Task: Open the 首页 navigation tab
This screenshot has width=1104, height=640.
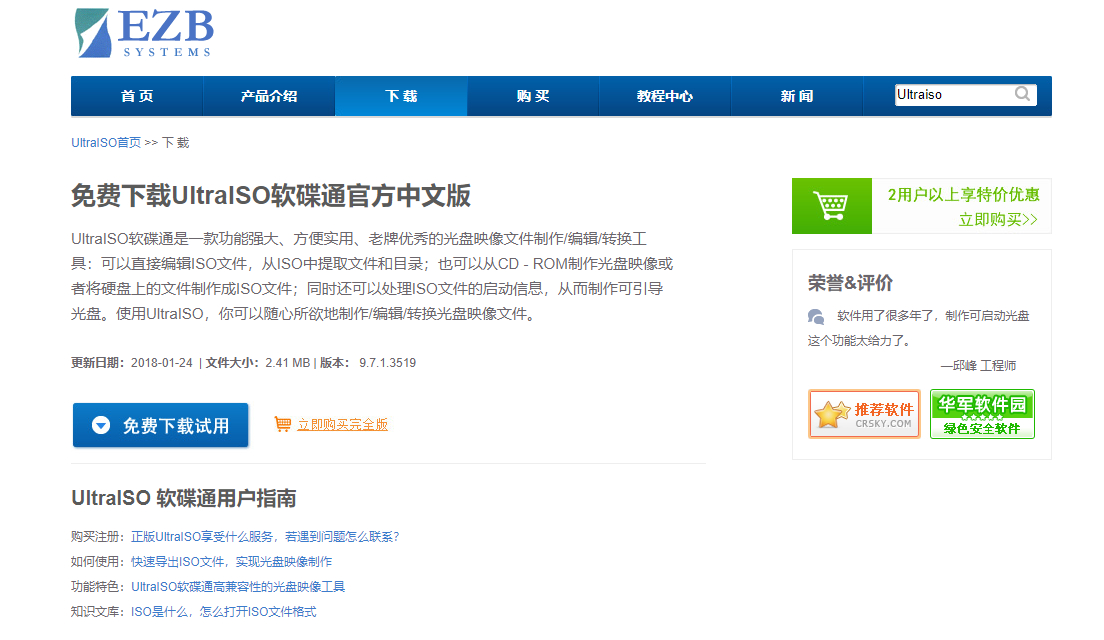Action: pyautogui.click(x=137, y=96)
